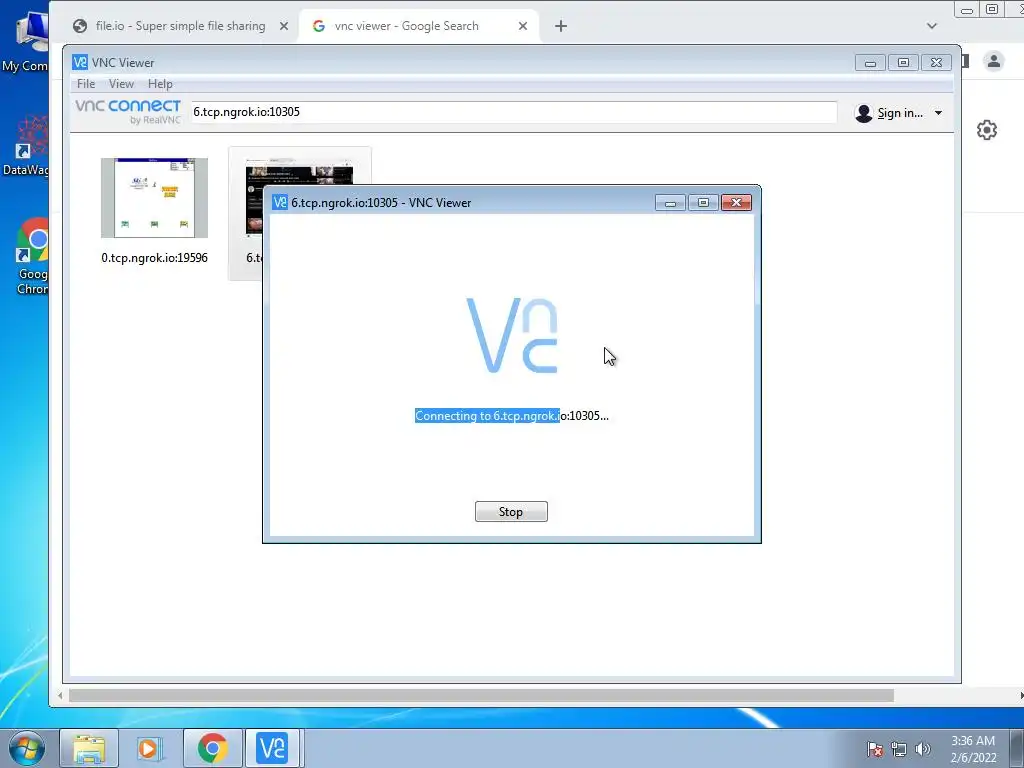
Task: Select the 0.tcp.ngrok.io:19596 connection thumbnail
Action: tap(154, 198)
